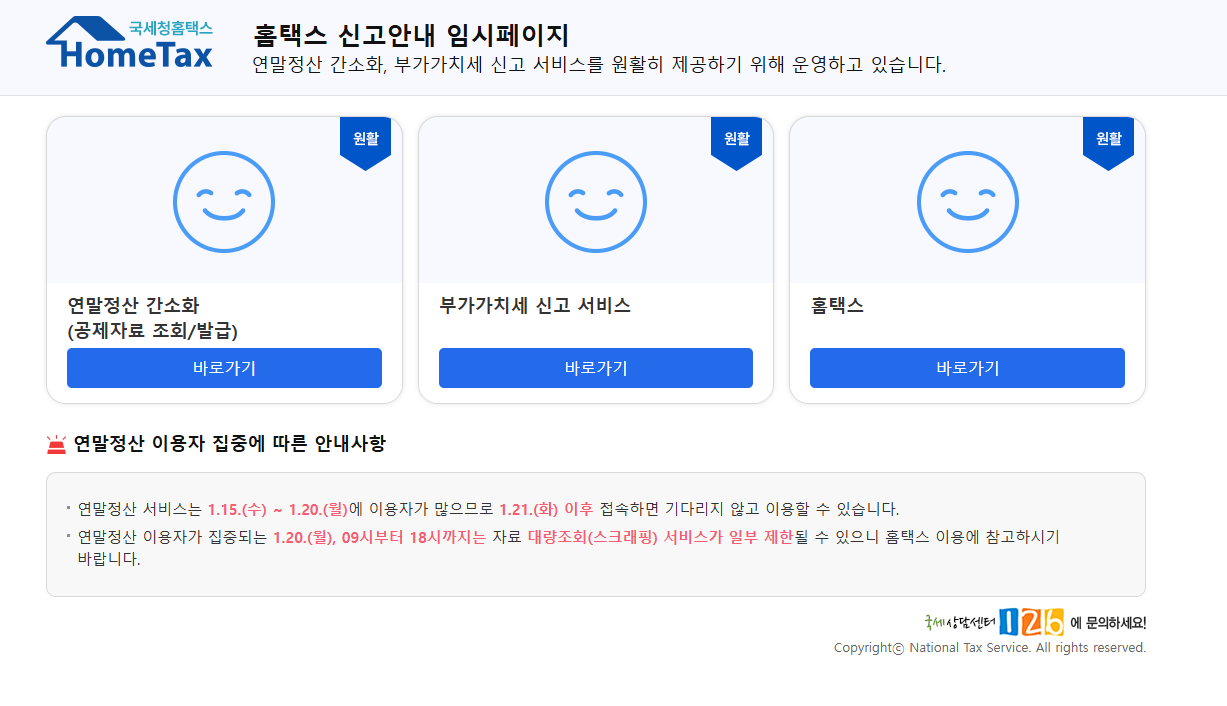Click card title 연말정산 간소화 (공제자료 조회/발급)
Screen dimensions: 1227x706
coord(153,318)
